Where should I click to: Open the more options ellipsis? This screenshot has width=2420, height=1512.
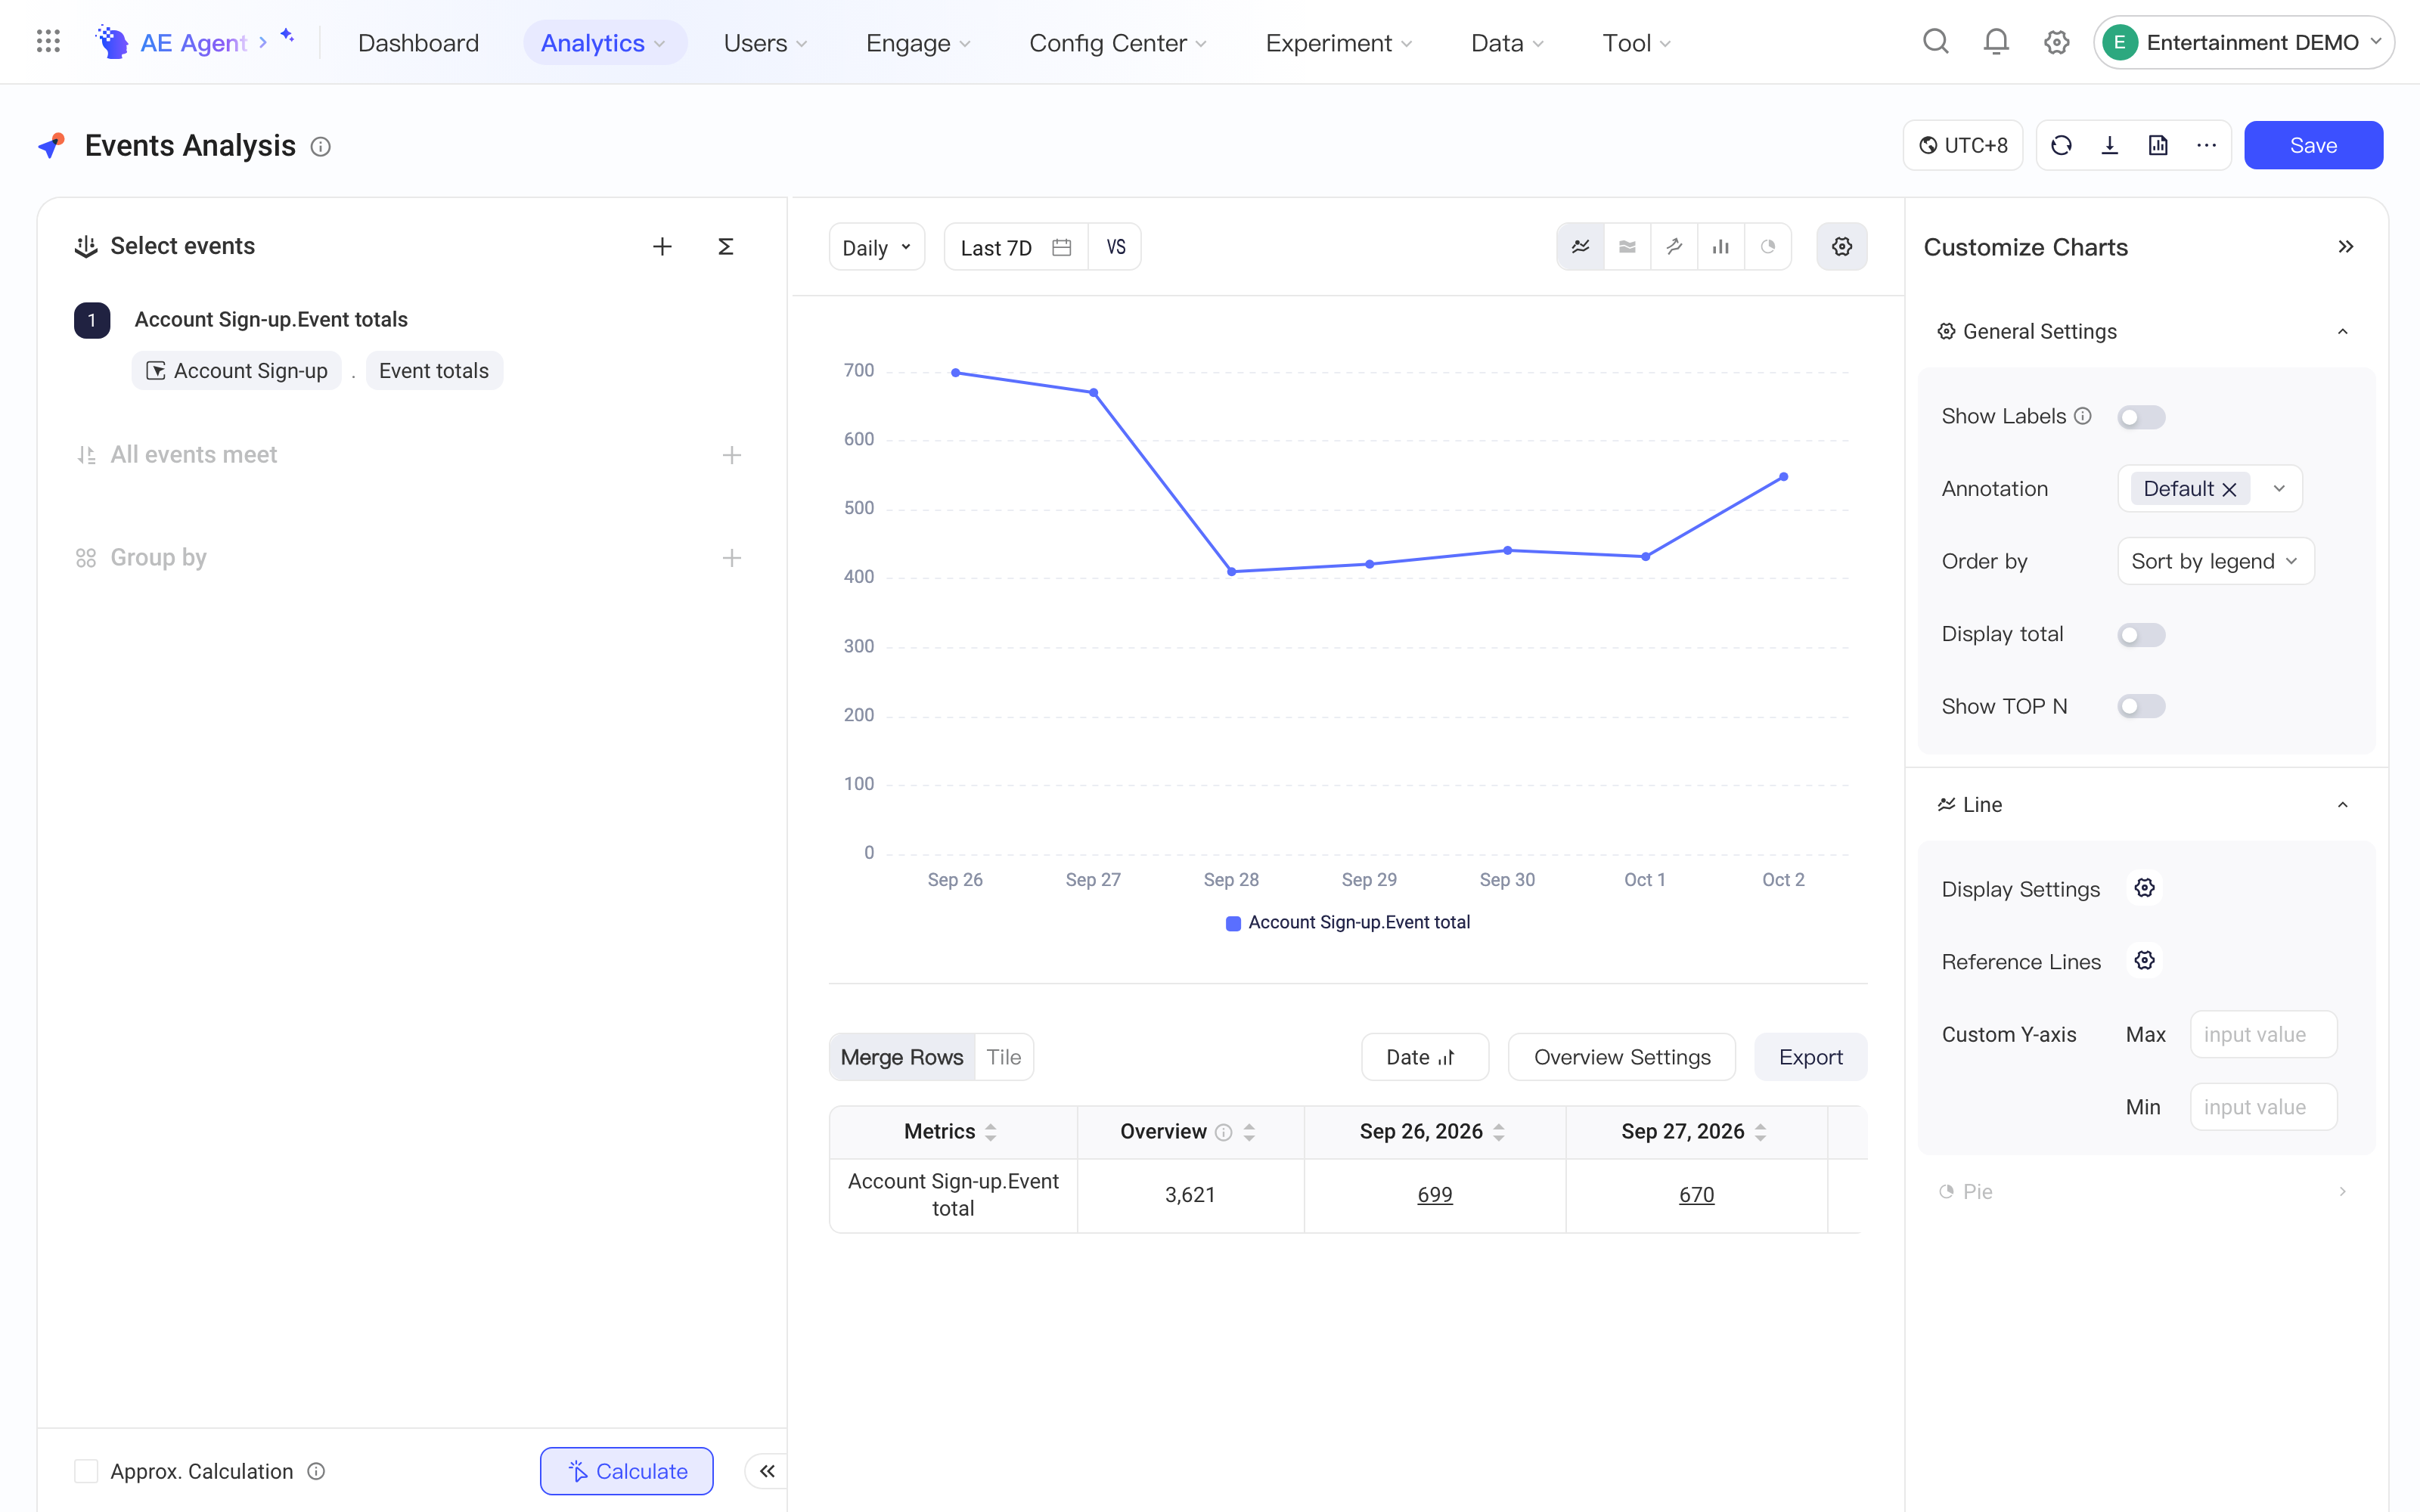pyautogui.click(x=2206, y=146)
